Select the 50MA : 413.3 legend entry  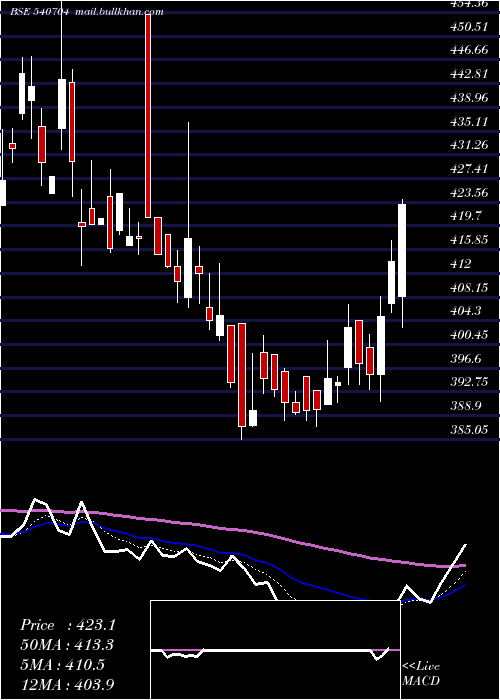click(67, 645)
